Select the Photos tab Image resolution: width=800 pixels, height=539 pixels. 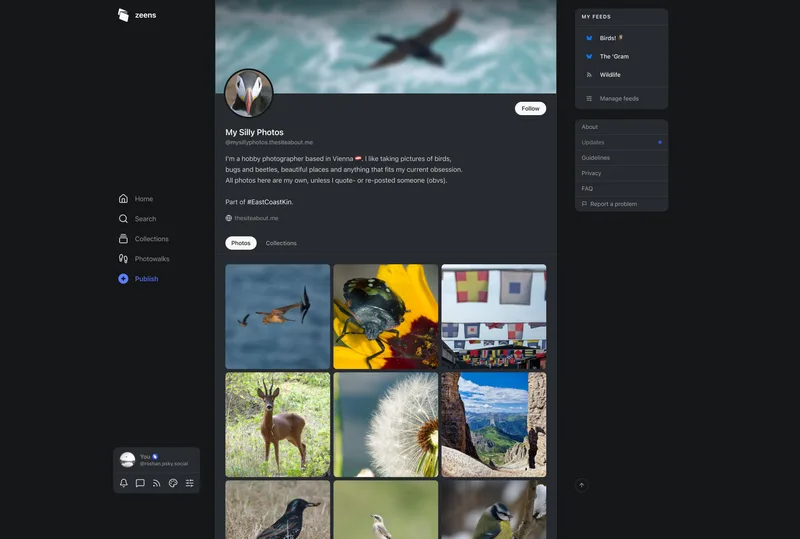241,243
